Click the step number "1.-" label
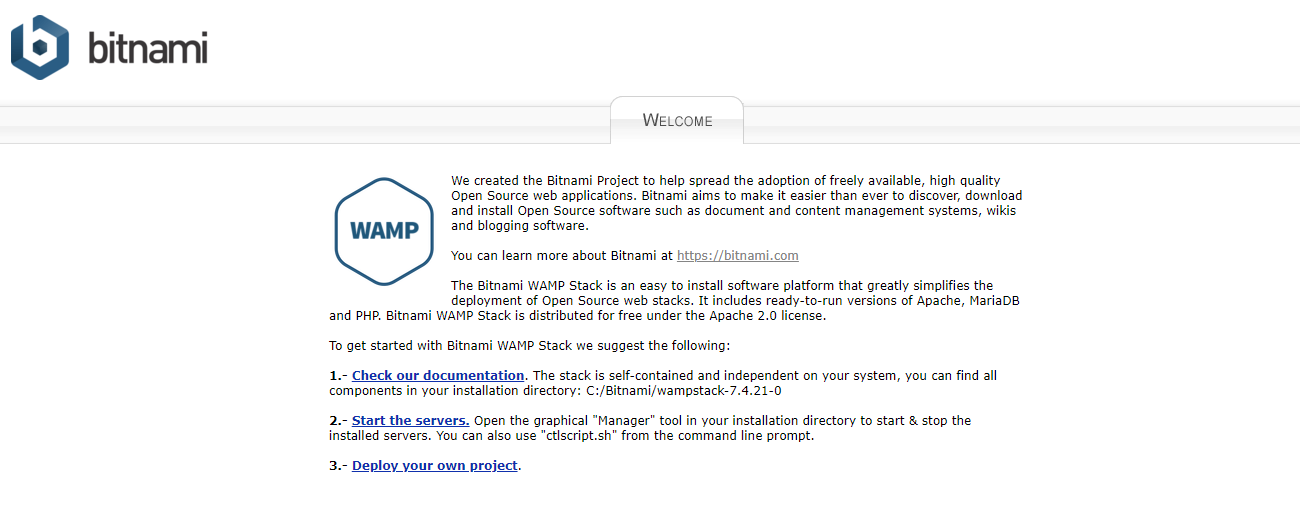 338,376
